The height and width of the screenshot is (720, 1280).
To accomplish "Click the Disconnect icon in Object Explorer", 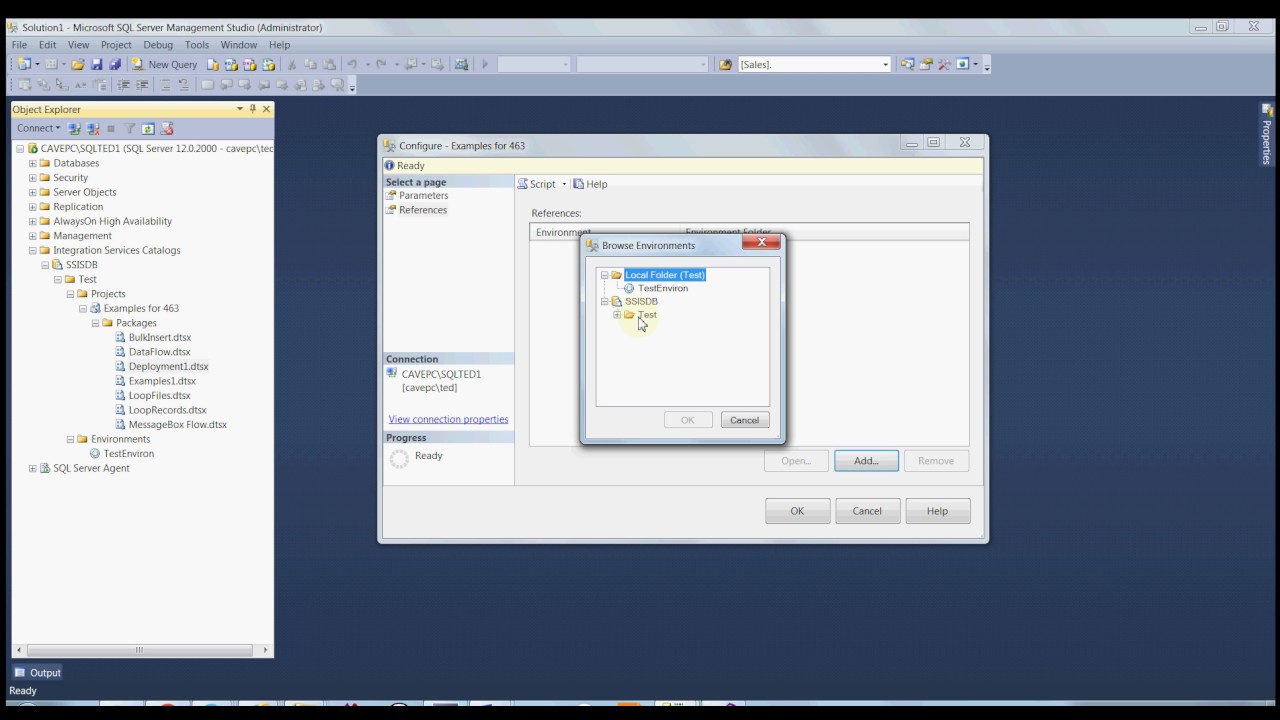I will (93, 128).
